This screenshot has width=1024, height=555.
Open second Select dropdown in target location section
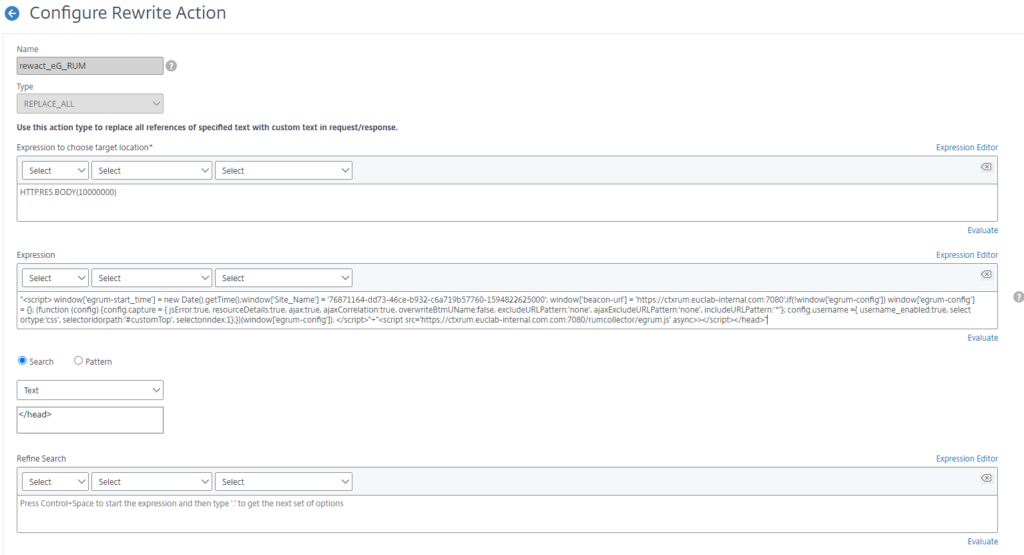coord(152,170)
